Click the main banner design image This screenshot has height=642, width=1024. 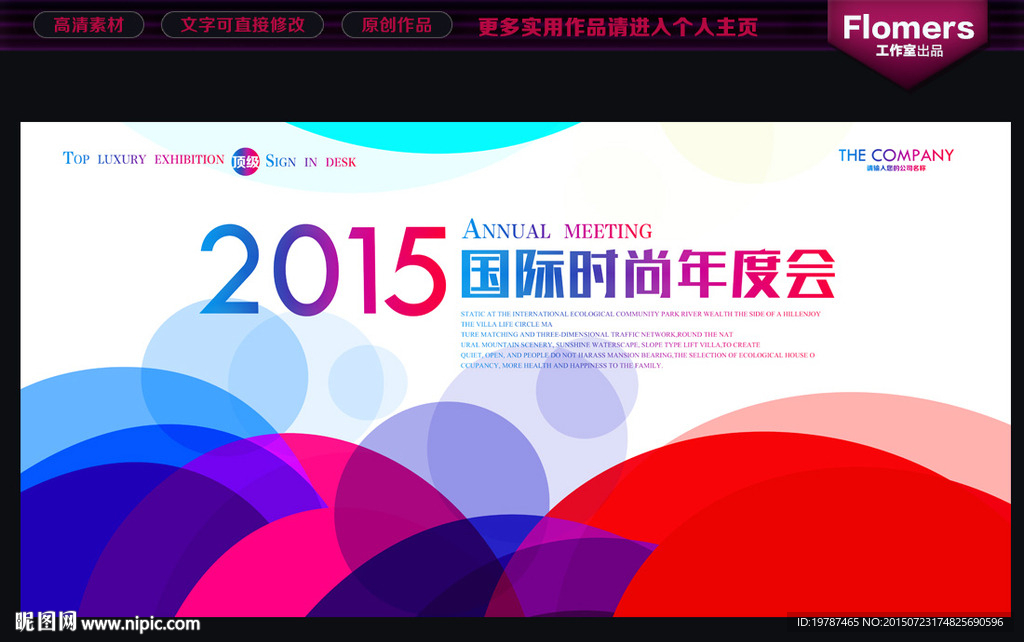pos(515,369)
